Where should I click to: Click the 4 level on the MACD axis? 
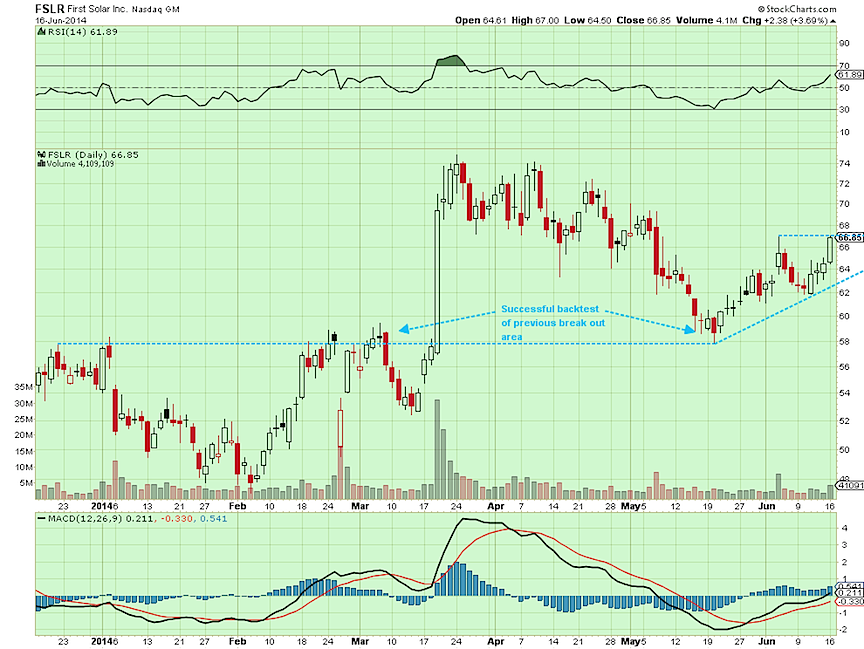point(845,528)
